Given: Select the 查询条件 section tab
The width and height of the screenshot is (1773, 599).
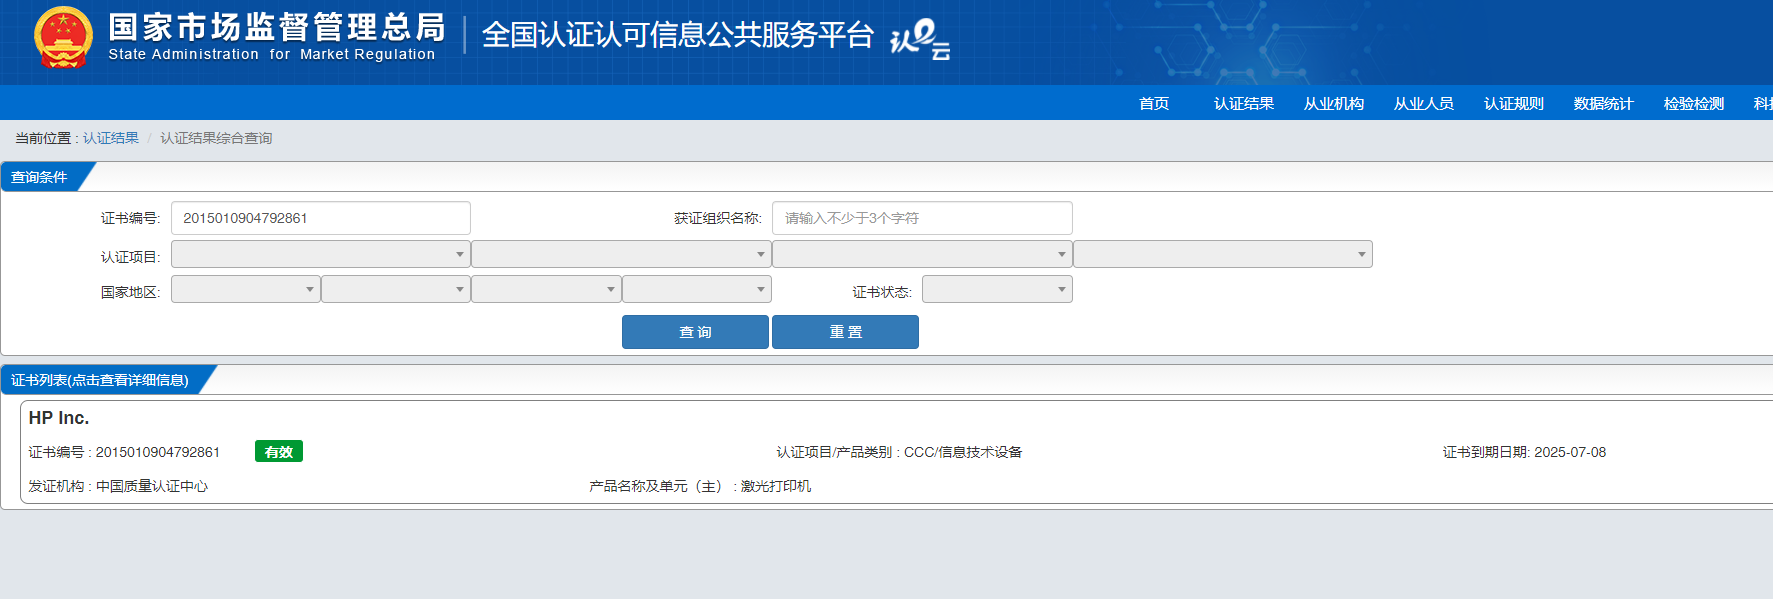Looking at the screenshot, I should [40, 177].
